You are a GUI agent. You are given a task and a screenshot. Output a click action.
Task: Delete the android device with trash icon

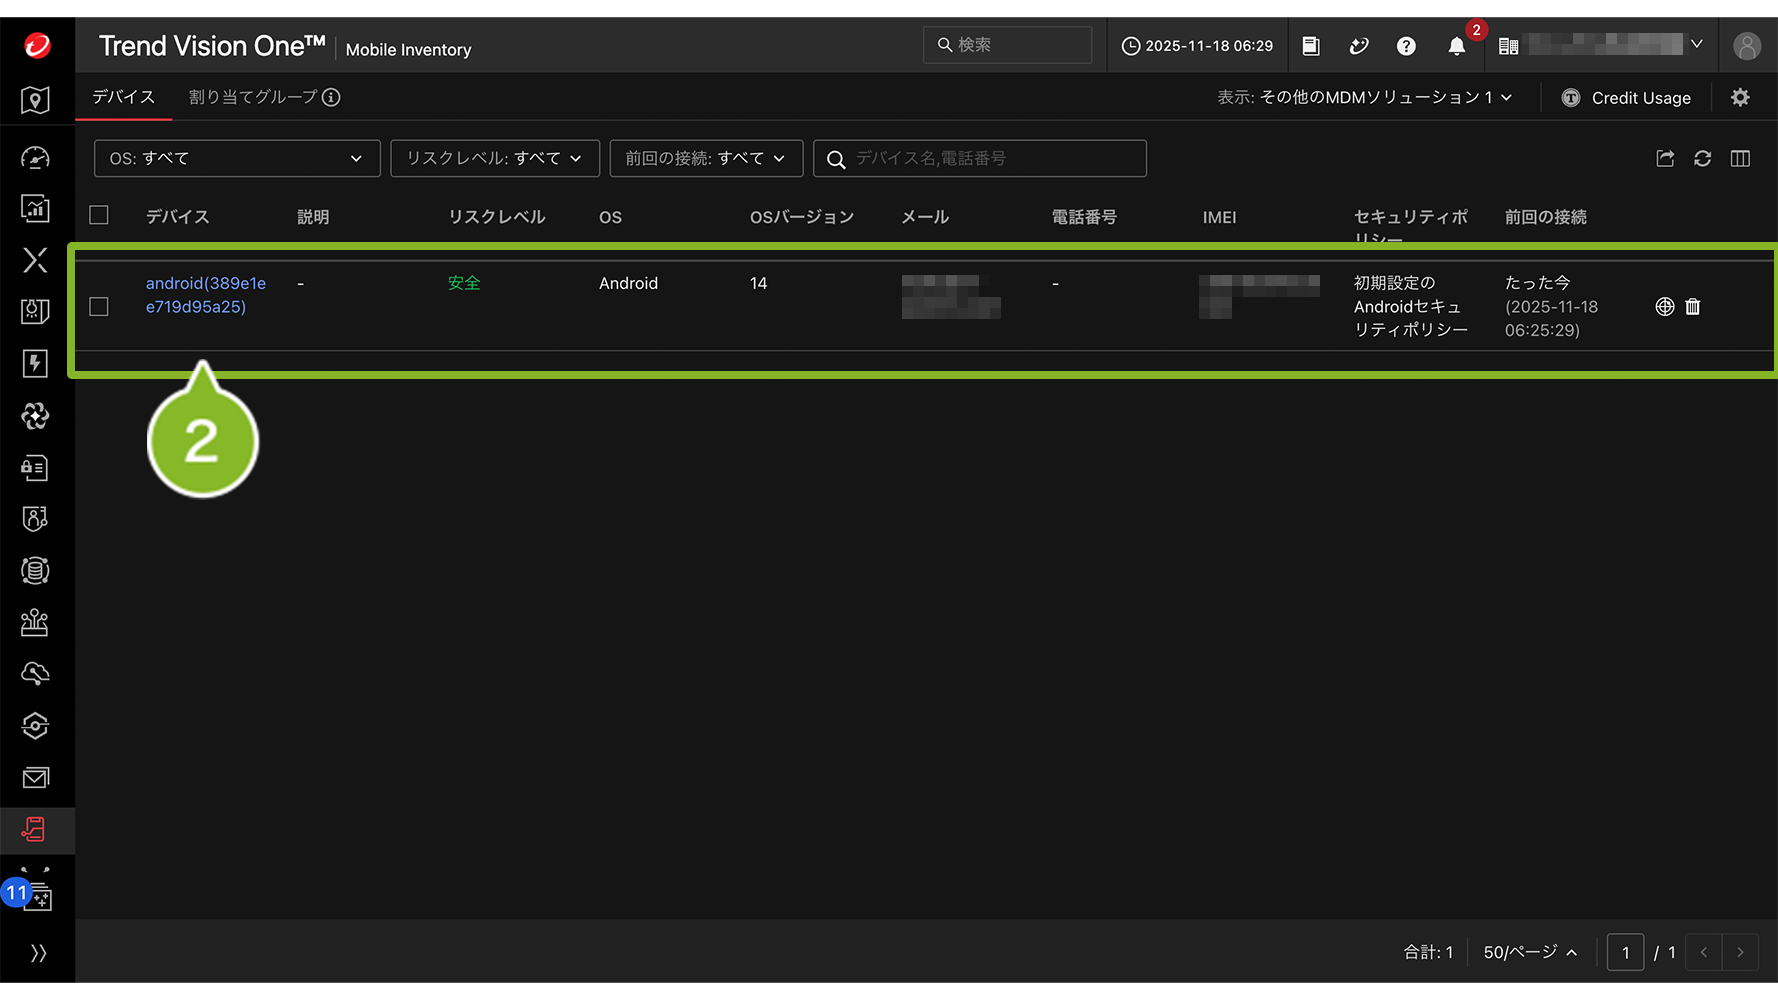pos(1693,307)
